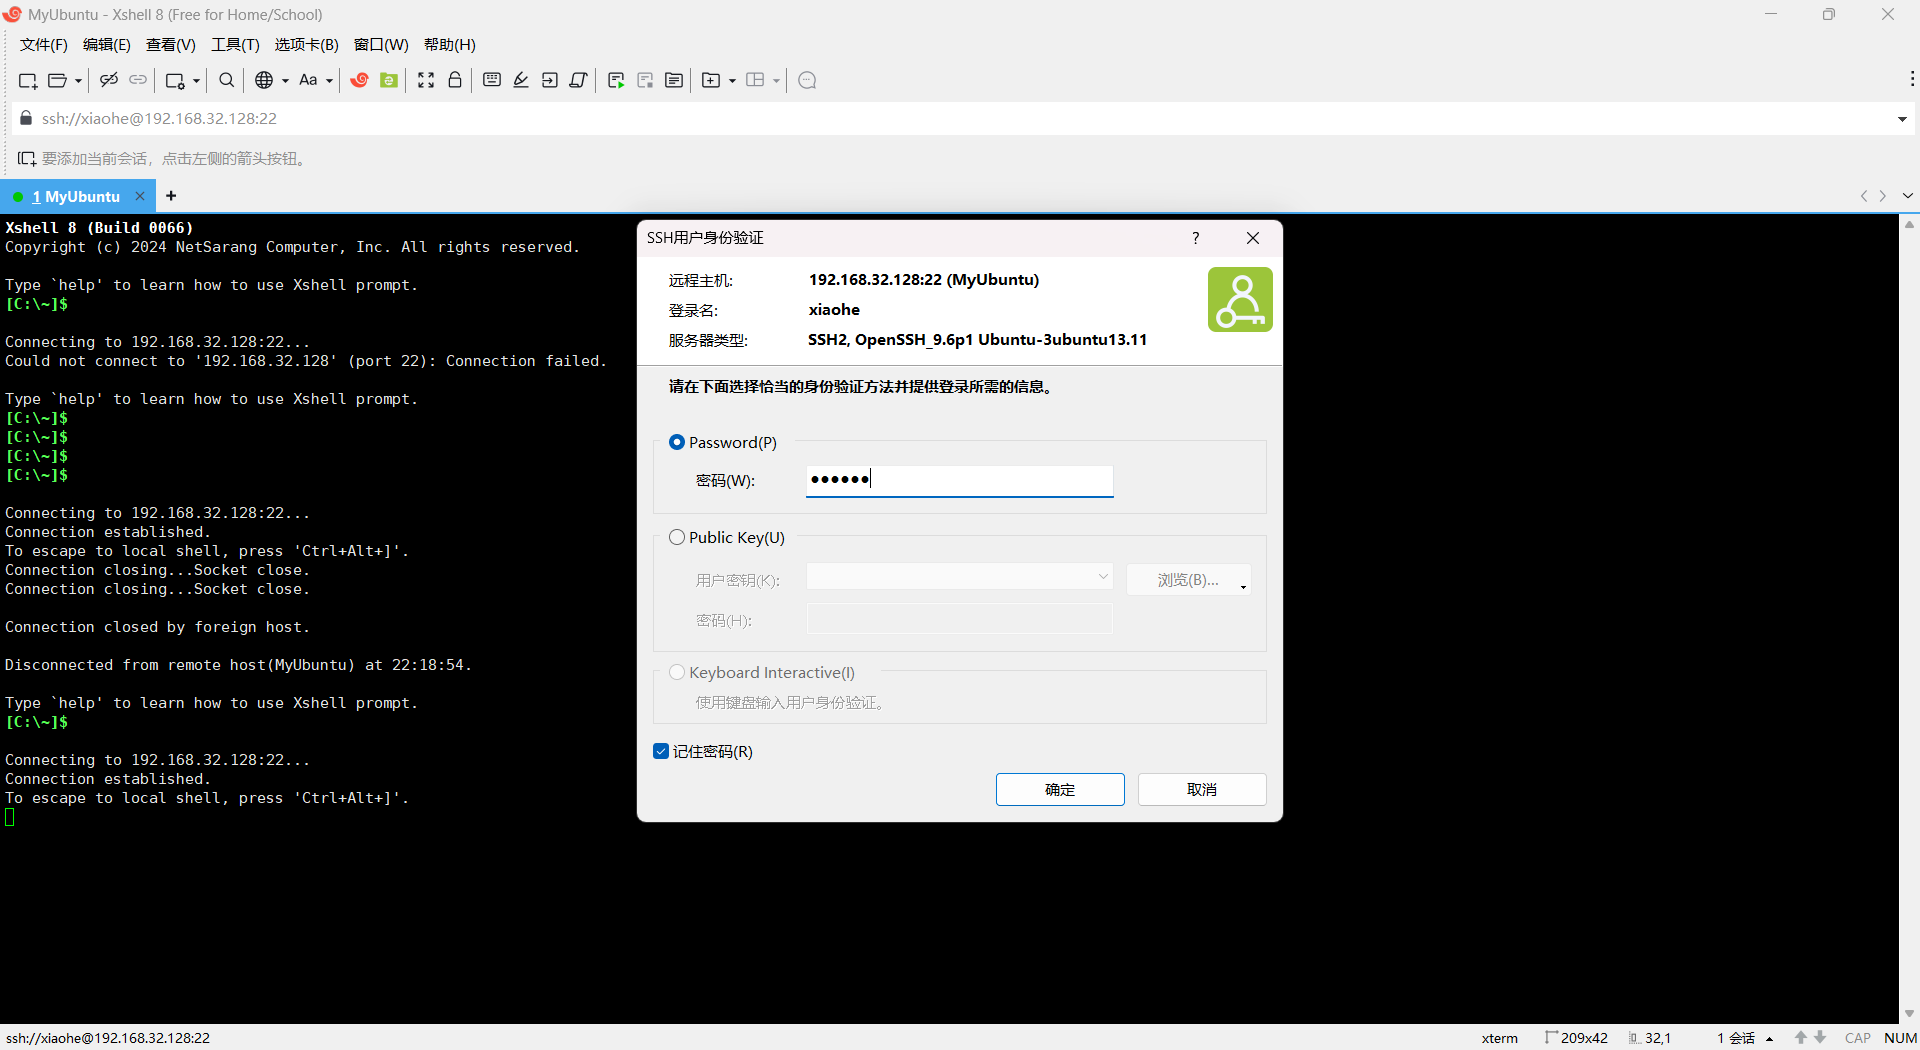The image size is (1920, 1050).
Task: Launch Xshell red swirl icon
Action: (x=360, y=80)
